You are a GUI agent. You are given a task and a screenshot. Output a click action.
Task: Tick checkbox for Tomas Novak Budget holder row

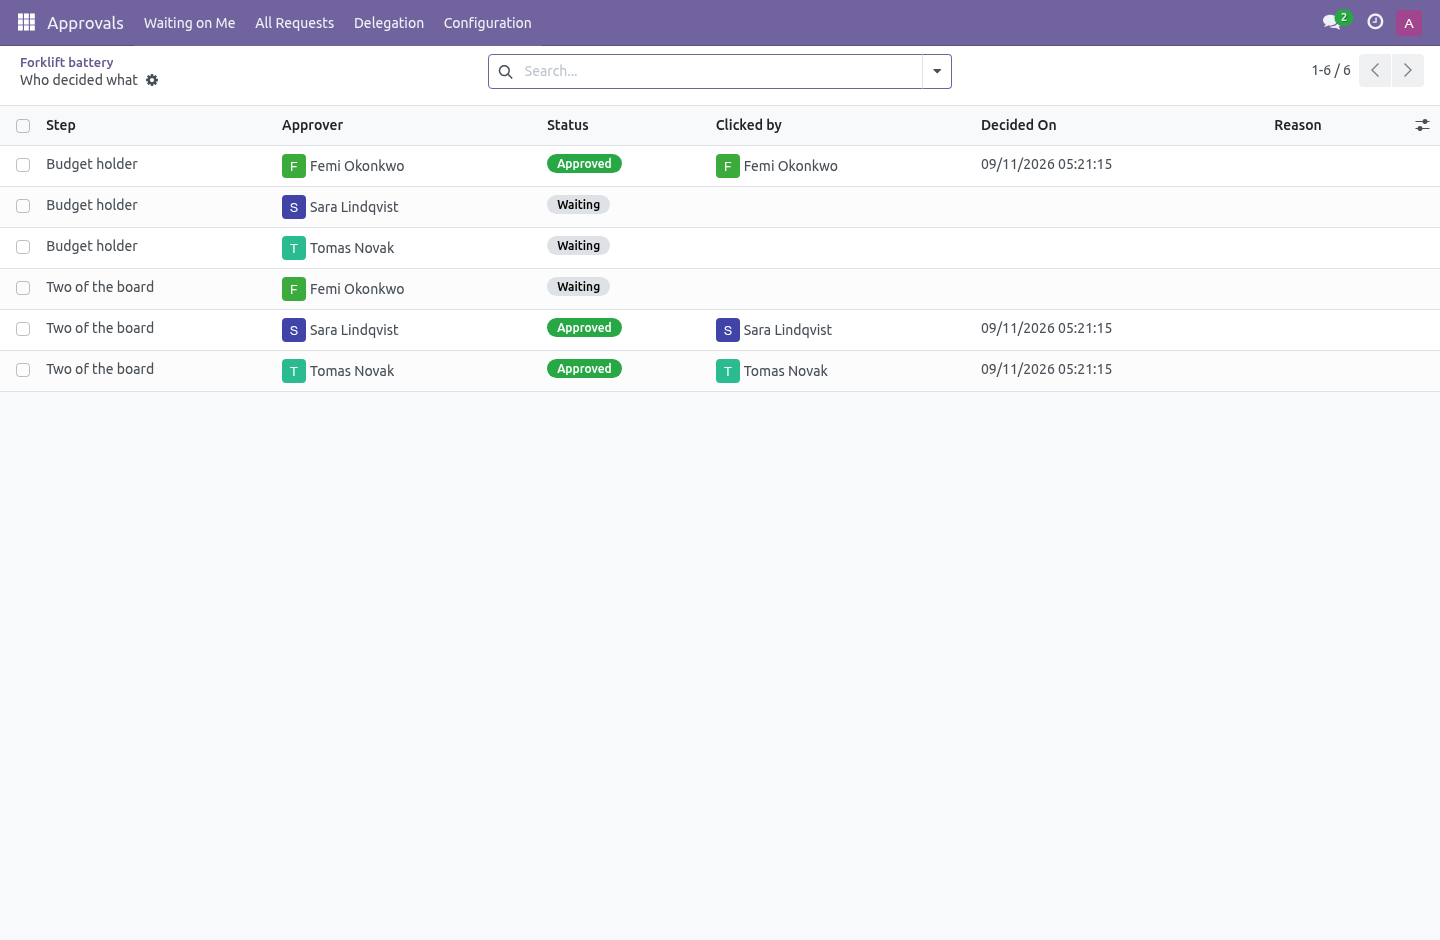point(23,247)
